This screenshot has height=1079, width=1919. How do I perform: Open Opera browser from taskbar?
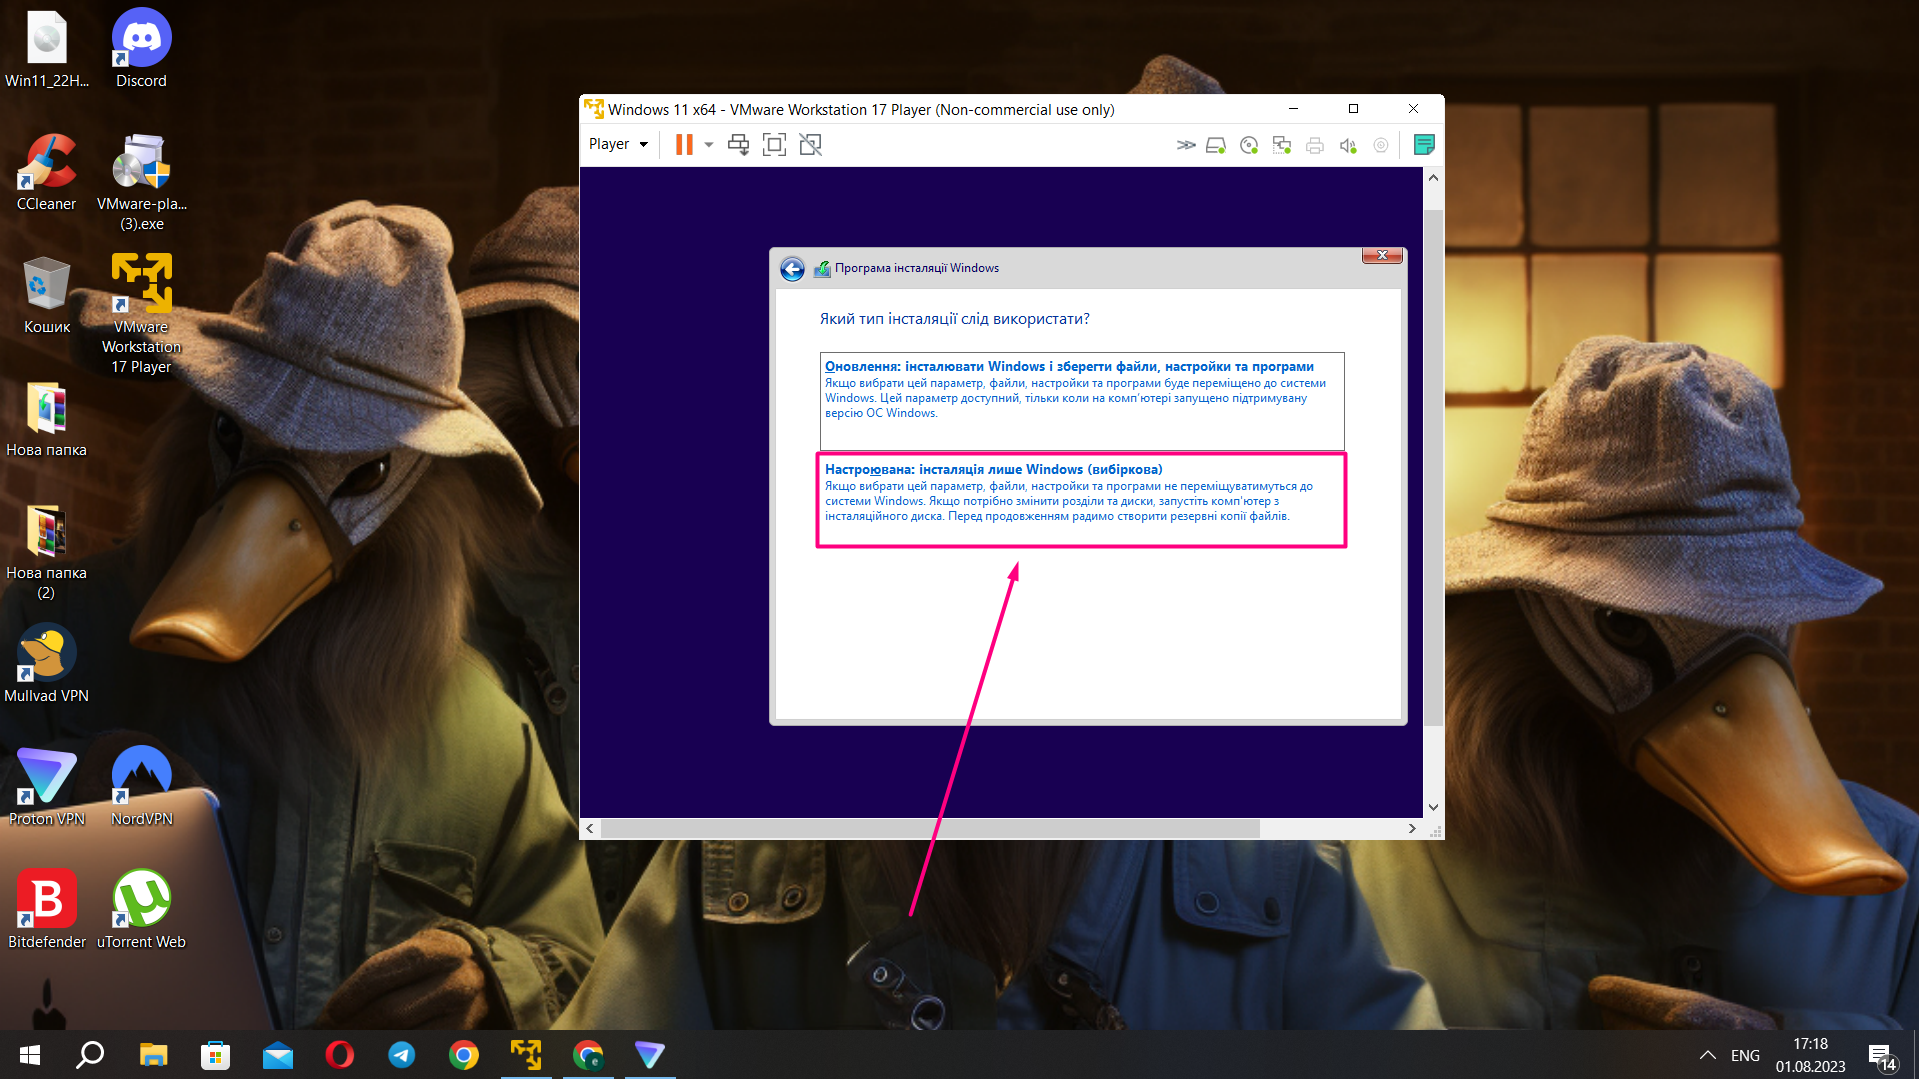340,1055
